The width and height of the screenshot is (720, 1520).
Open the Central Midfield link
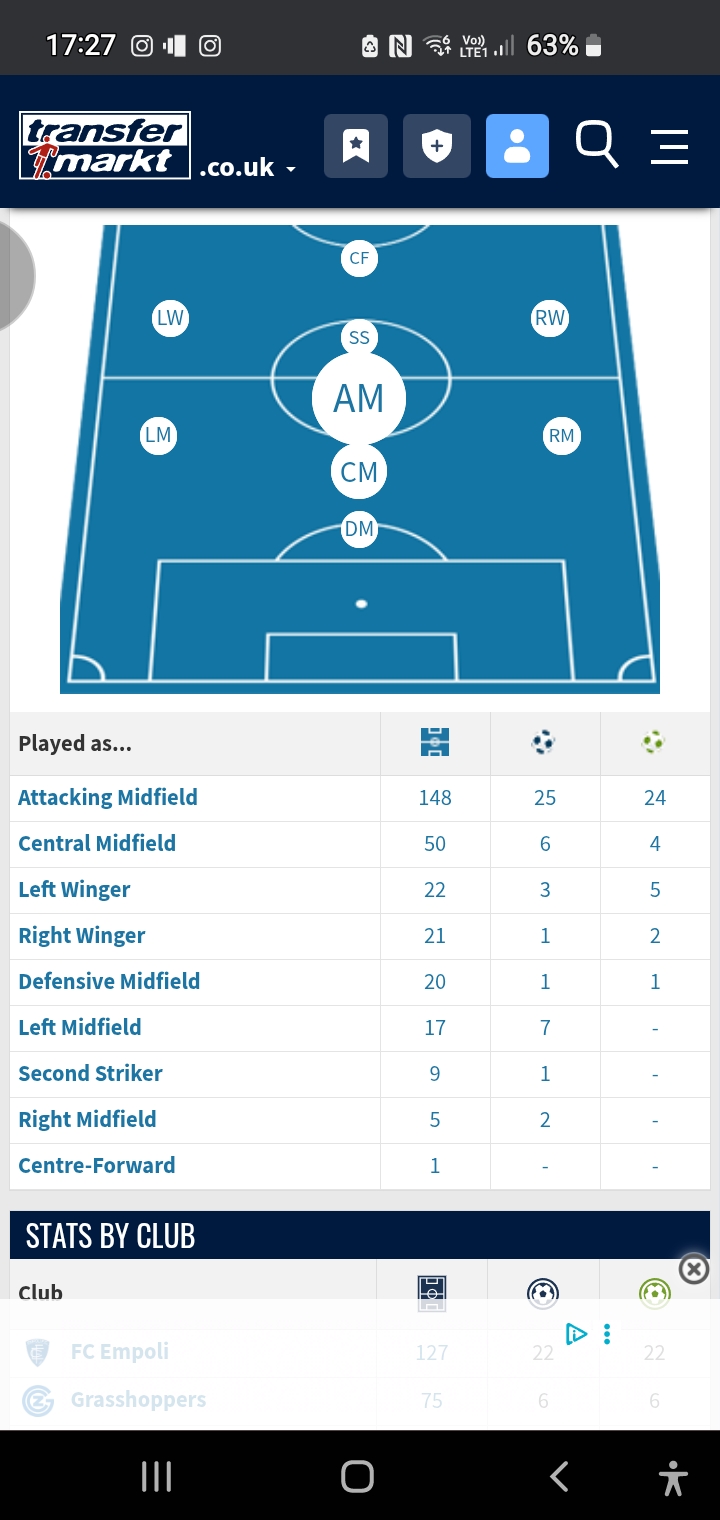click(x=97, y=843)
